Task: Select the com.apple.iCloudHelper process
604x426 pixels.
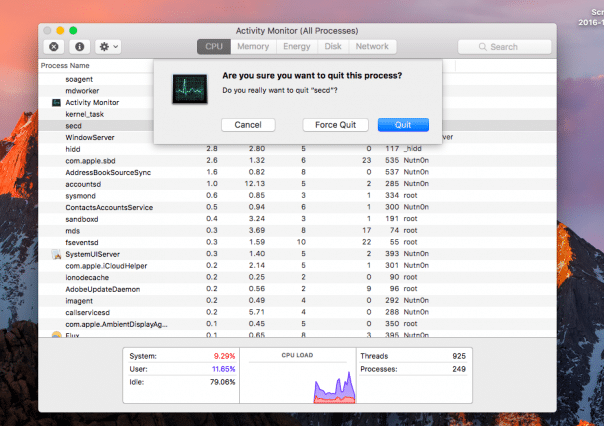Action: click(x=106, y=266)
